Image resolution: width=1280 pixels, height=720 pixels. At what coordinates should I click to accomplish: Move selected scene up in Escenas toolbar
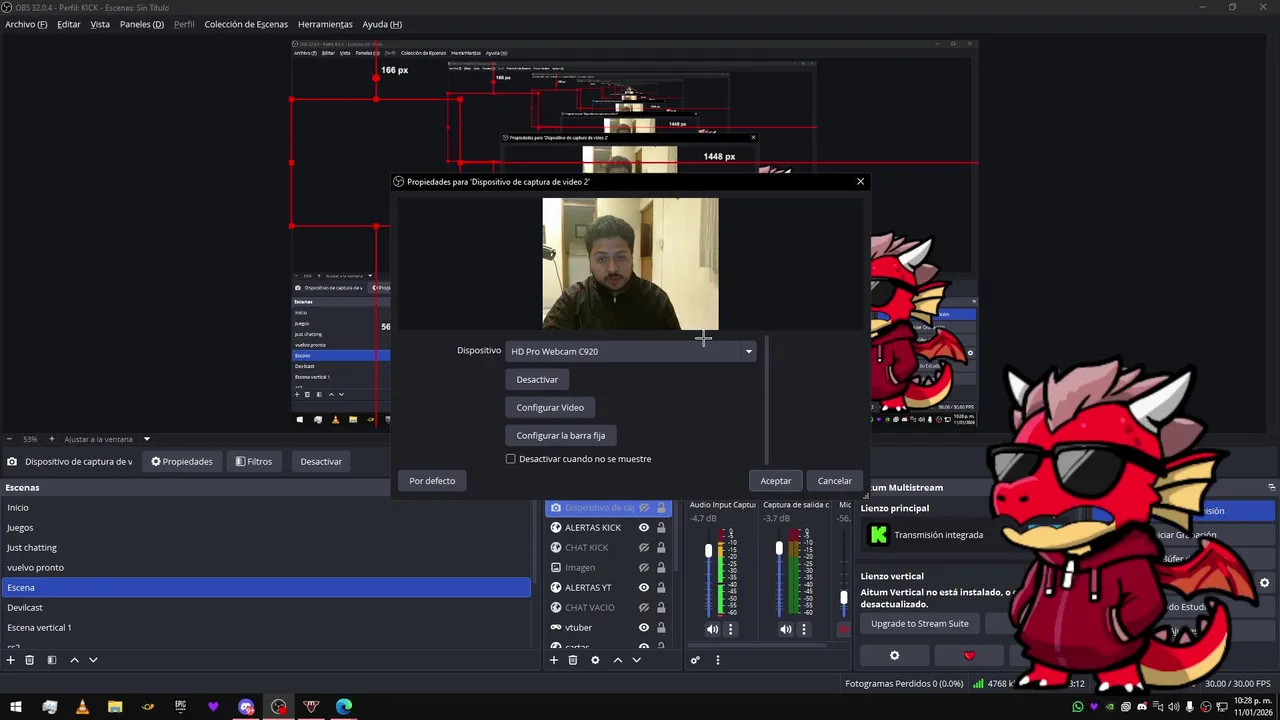pos(74,660)
